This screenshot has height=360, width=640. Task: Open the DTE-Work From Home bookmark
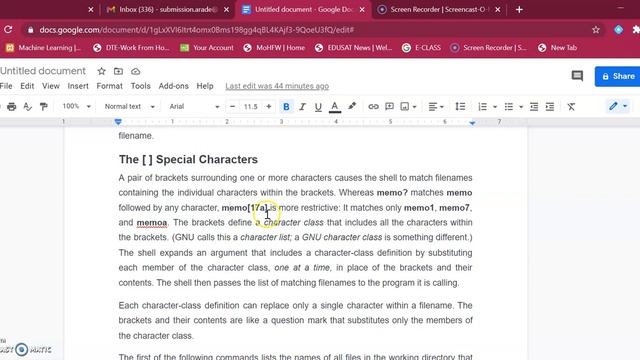[131, 48]
